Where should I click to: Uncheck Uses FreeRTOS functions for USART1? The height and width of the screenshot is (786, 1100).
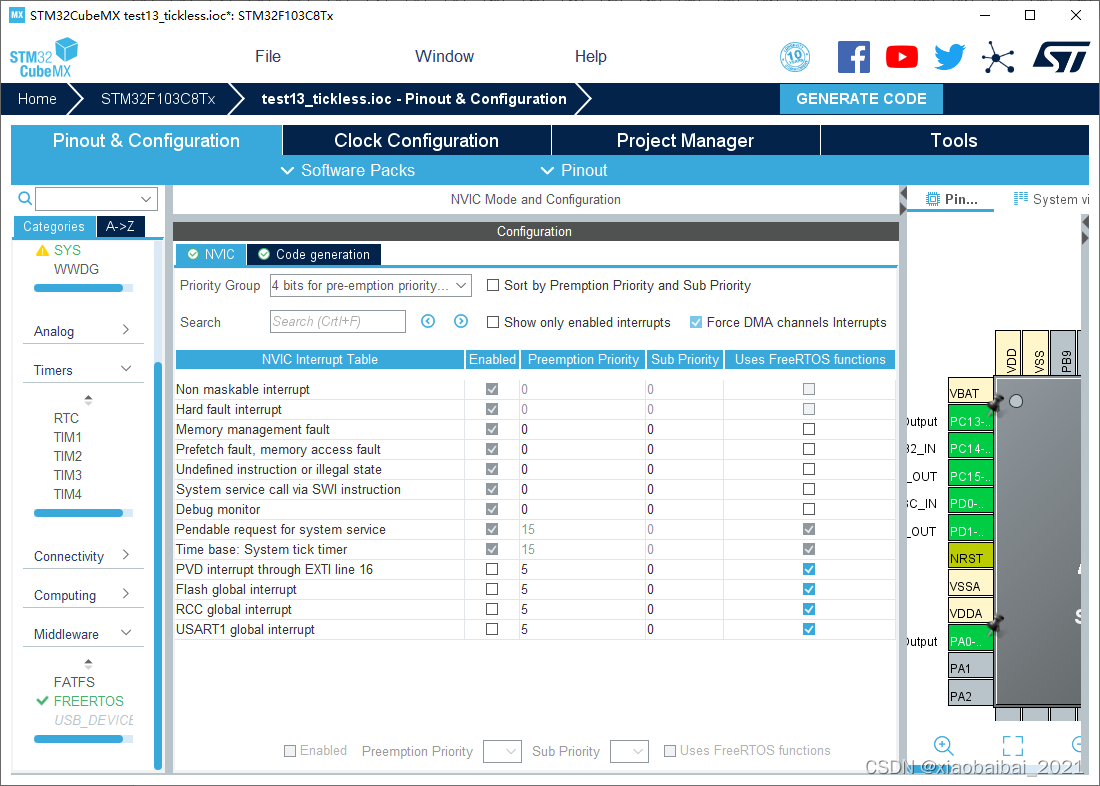click(x=809, y=630)
